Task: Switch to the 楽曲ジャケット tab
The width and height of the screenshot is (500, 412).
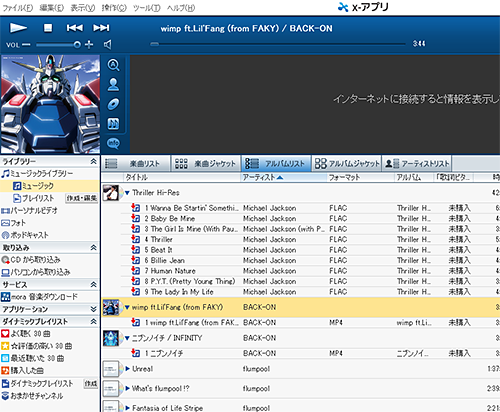Action: [206, 164]
